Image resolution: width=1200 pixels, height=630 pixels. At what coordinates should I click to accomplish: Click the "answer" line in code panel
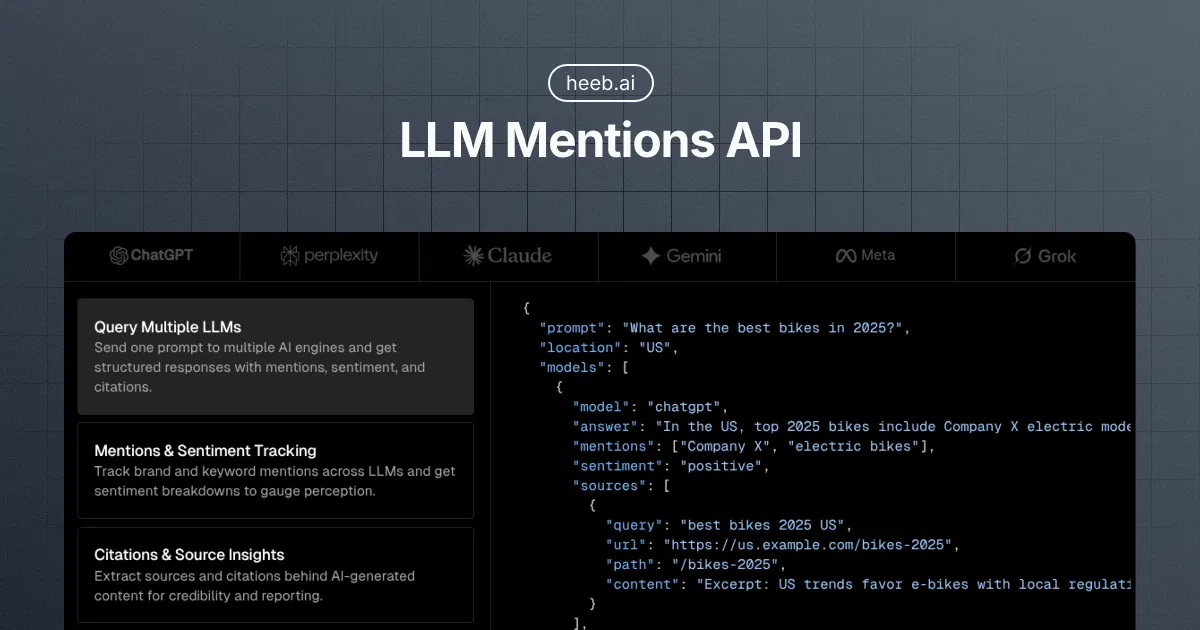tap(850, 427)
